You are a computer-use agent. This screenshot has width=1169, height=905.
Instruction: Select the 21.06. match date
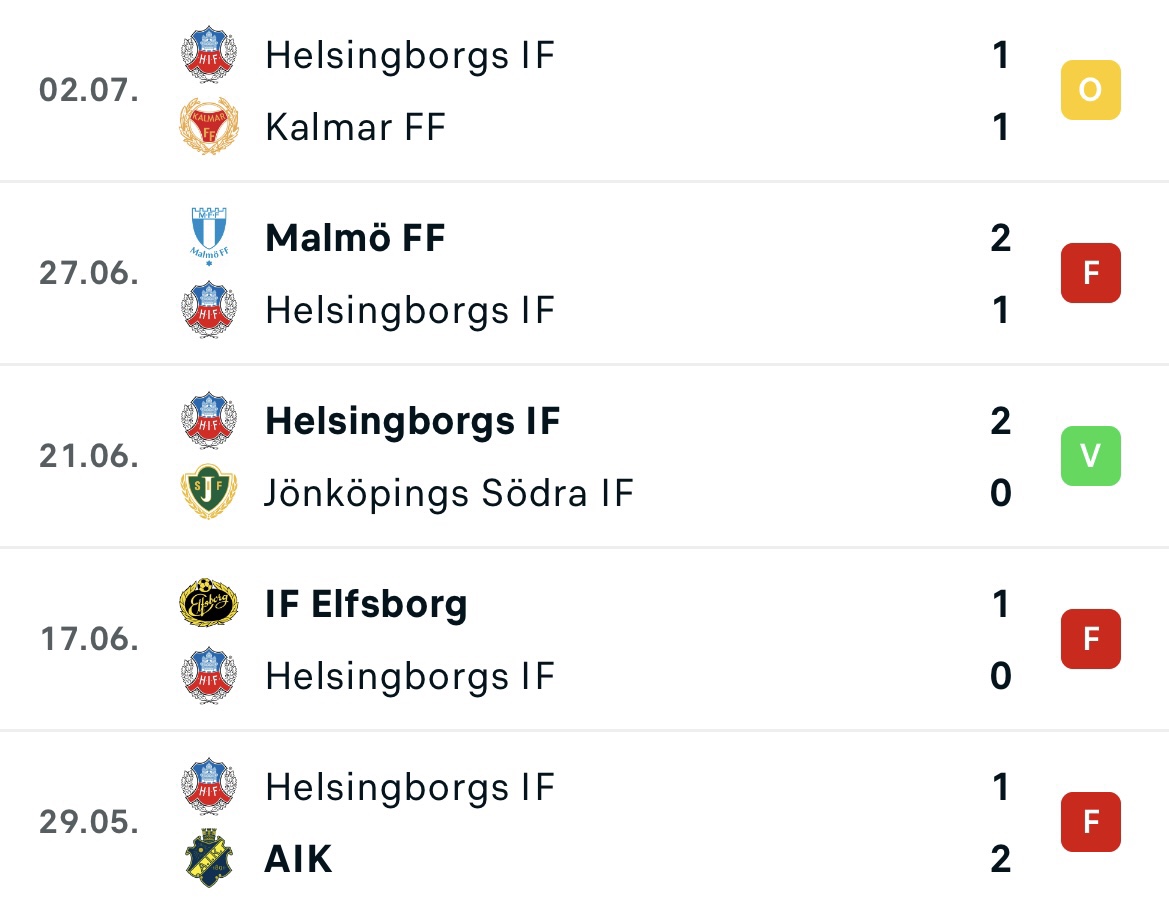pyautogui.click(x=89, y=456)
